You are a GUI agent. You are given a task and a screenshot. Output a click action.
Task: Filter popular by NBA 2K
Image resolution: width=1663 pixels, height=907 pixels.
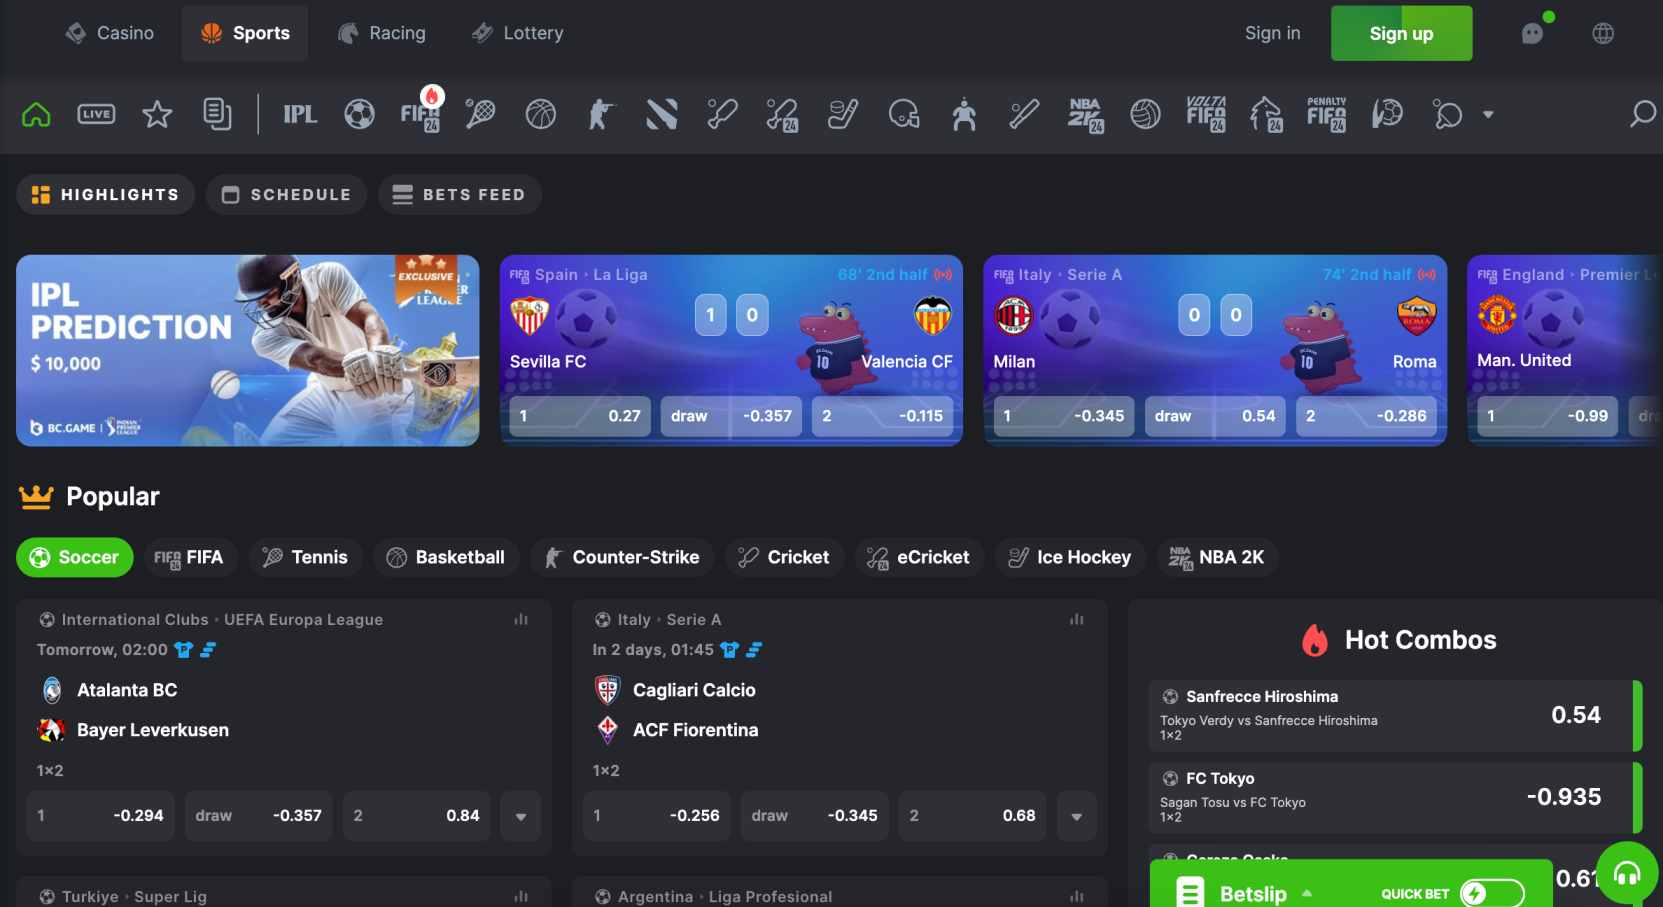pyautogui.click(x=1217, y=557)
